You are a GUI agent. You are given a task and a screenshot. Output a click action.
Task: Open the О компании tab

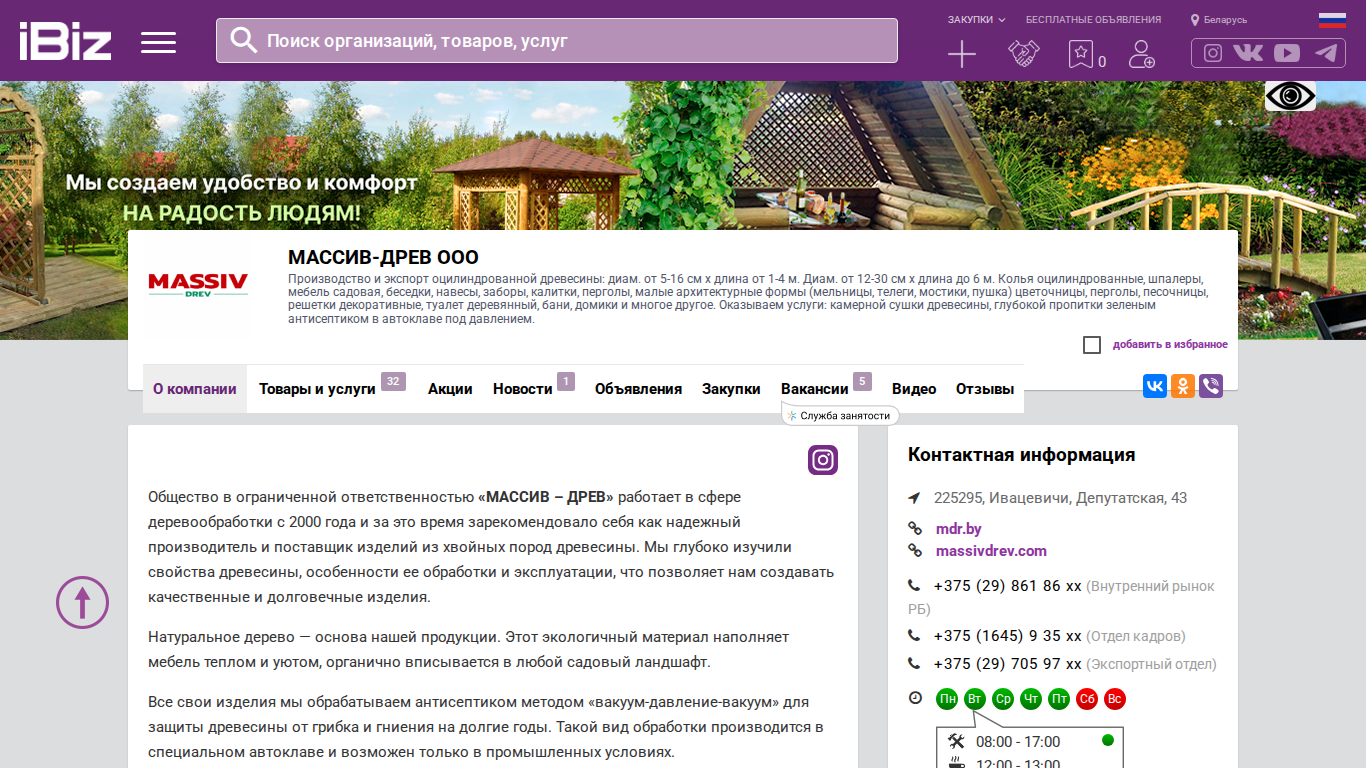195,389
